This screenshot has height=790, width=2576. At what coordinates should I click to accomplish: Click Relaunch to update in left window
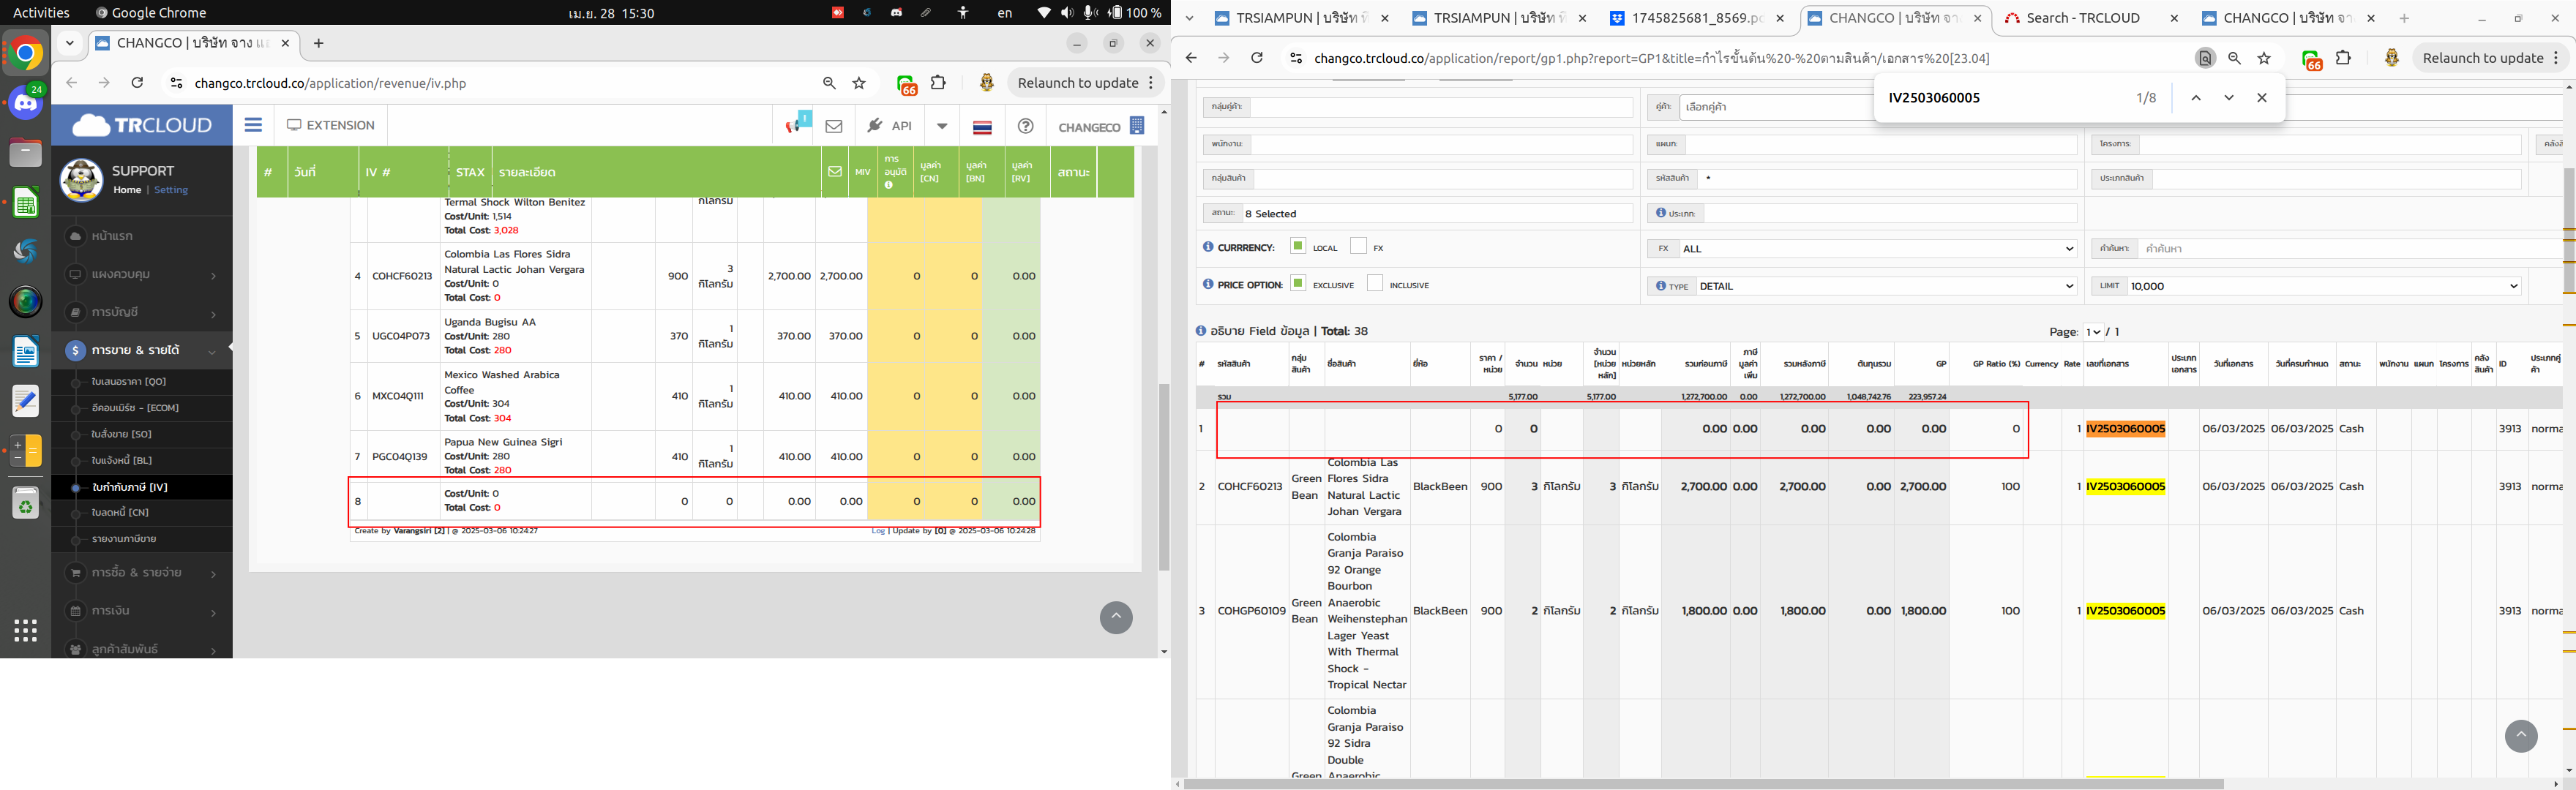point(1084,83)
